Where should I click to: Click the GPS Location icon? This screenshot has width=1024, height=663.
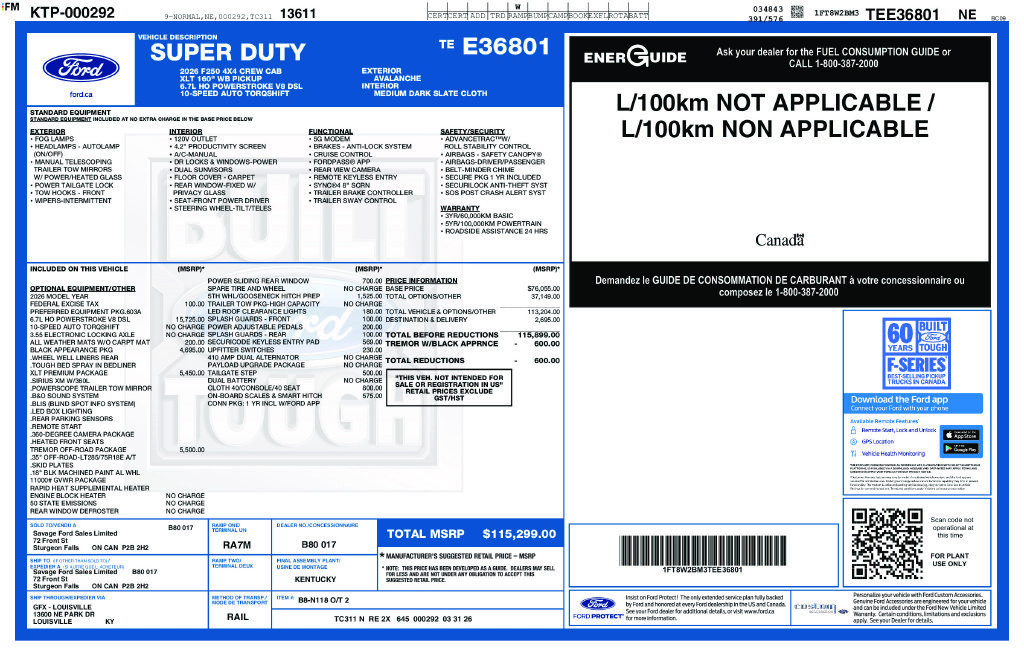(854, 442)
